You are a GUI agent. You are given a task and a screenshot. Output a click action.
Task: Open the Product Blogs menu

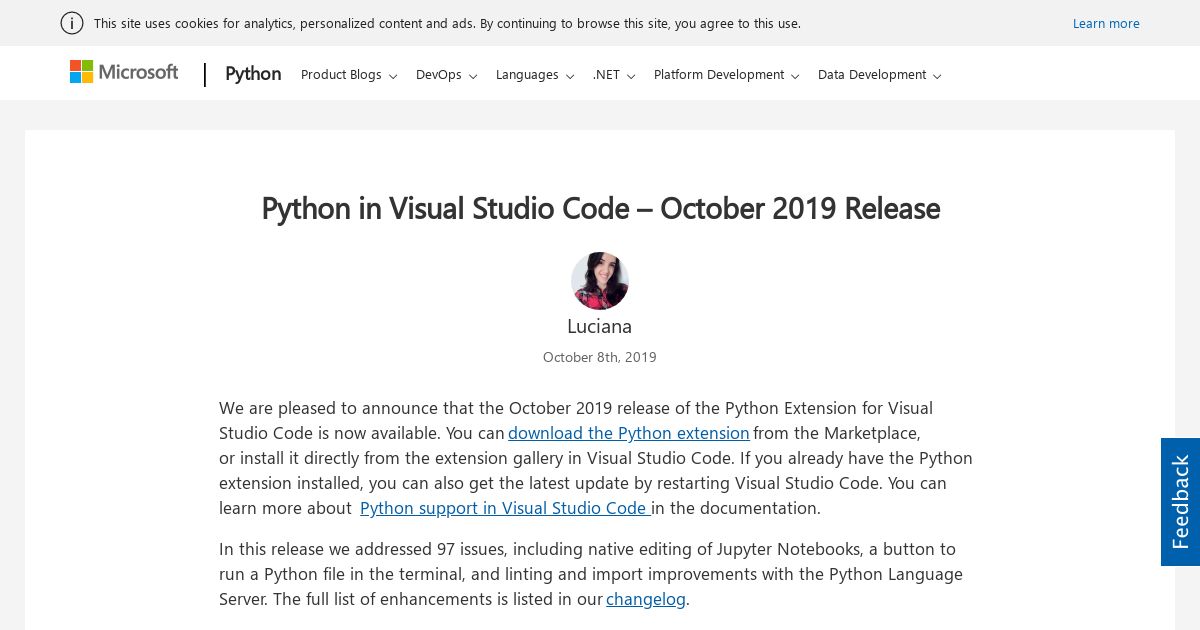pyautogui.click(x=349, y=75)
